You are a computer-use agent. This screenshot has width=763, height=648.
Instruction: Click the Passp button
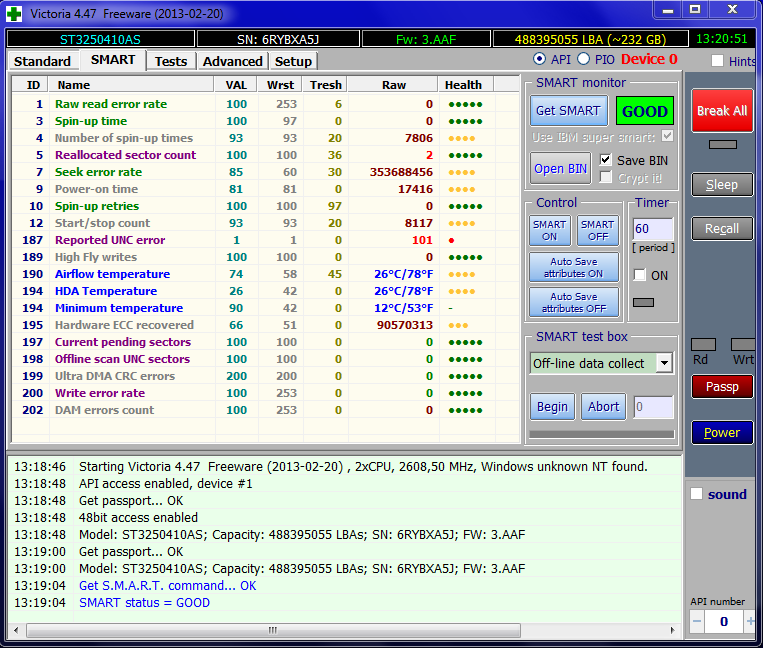tap(722, 386)
